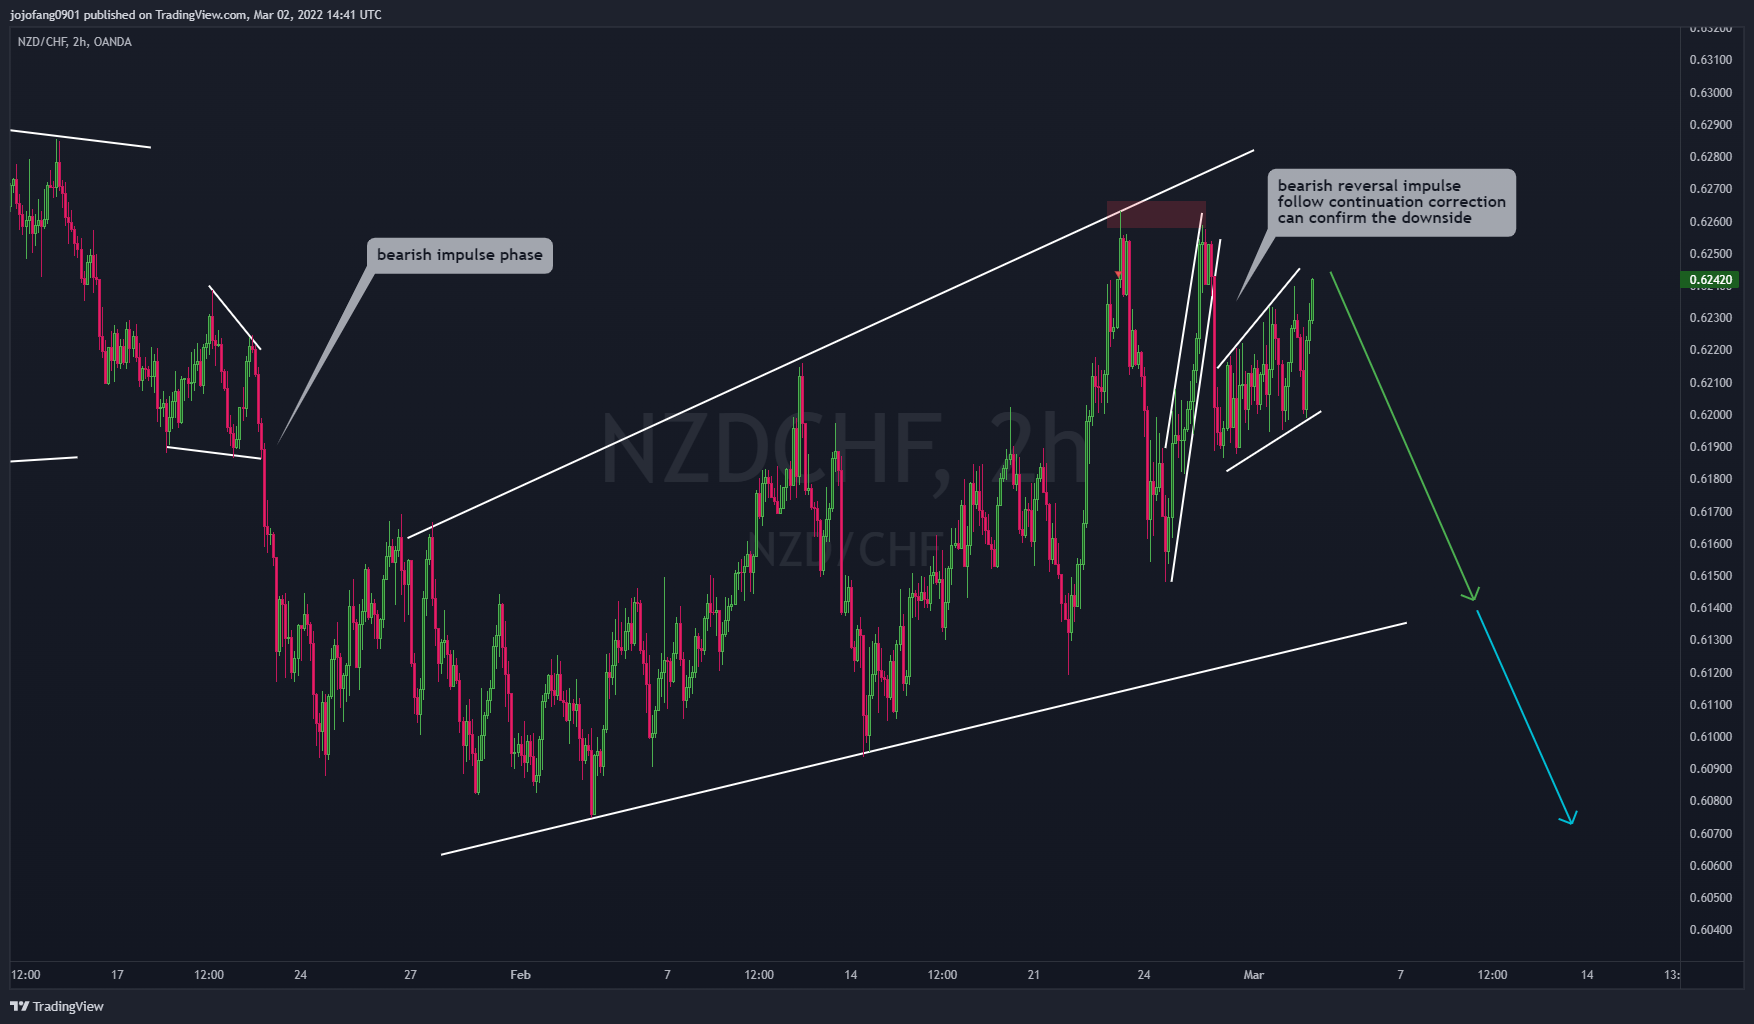
Task: Click the '21' date label on the time axis
Action: (1034, 975)
